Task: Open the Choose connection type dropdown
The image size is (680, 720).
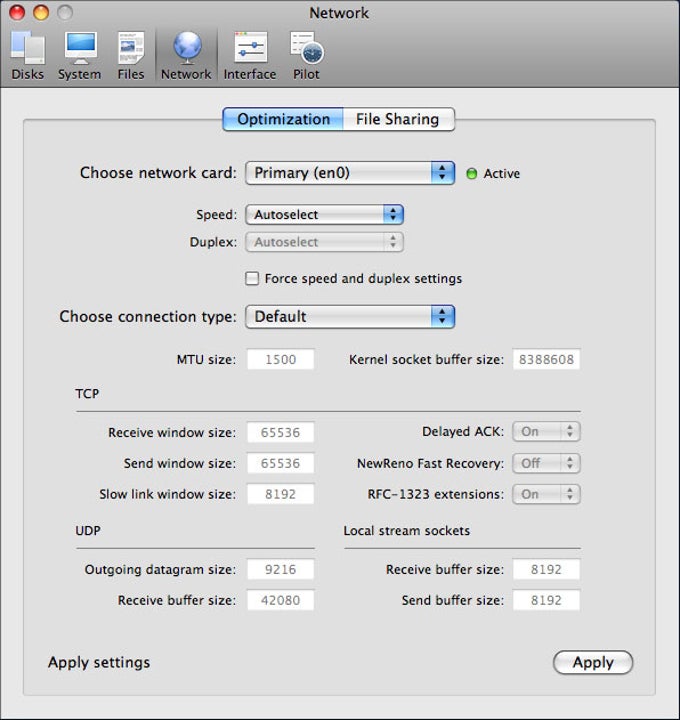Action: click(350, 316)
